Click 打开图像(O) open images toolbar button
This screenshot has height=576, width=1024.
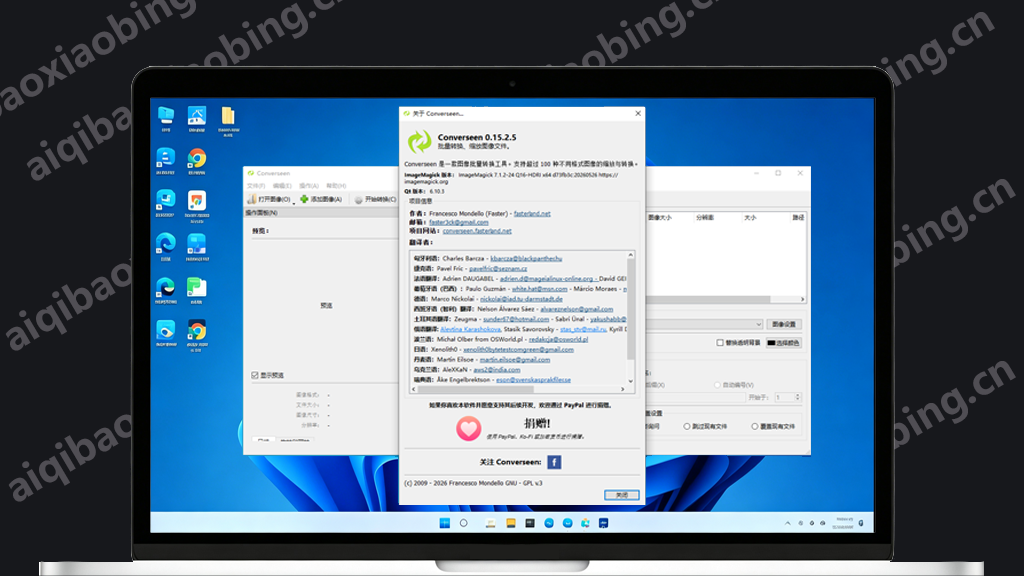coord(269,199)
